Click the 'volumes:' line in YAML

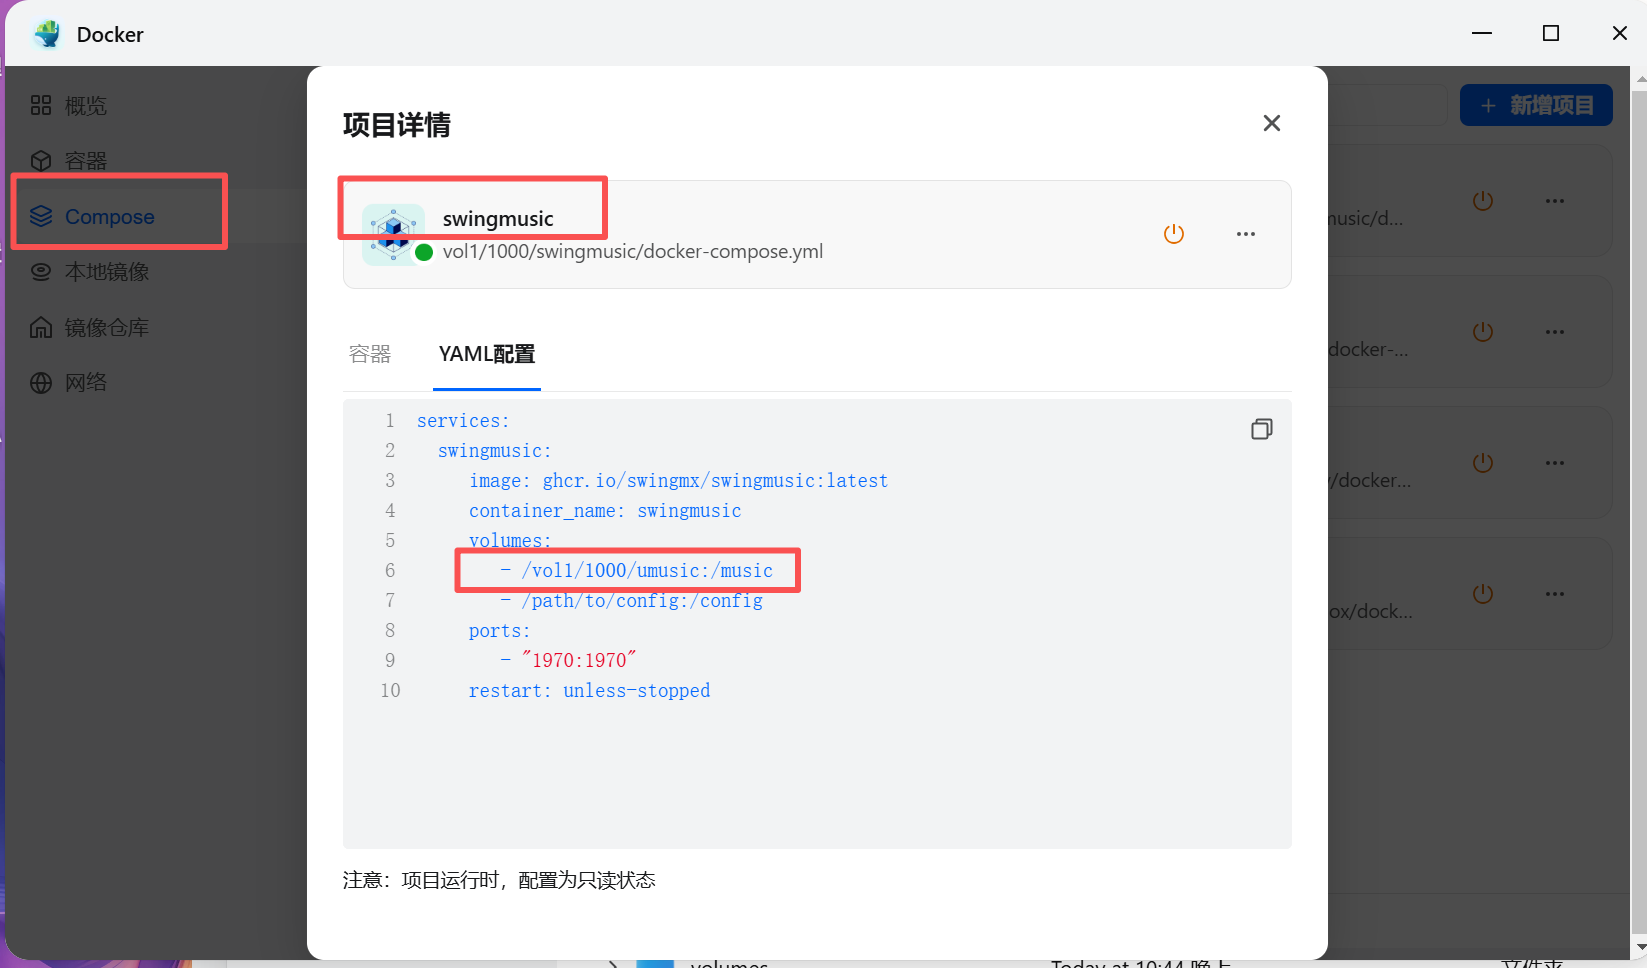pos(510,541)
